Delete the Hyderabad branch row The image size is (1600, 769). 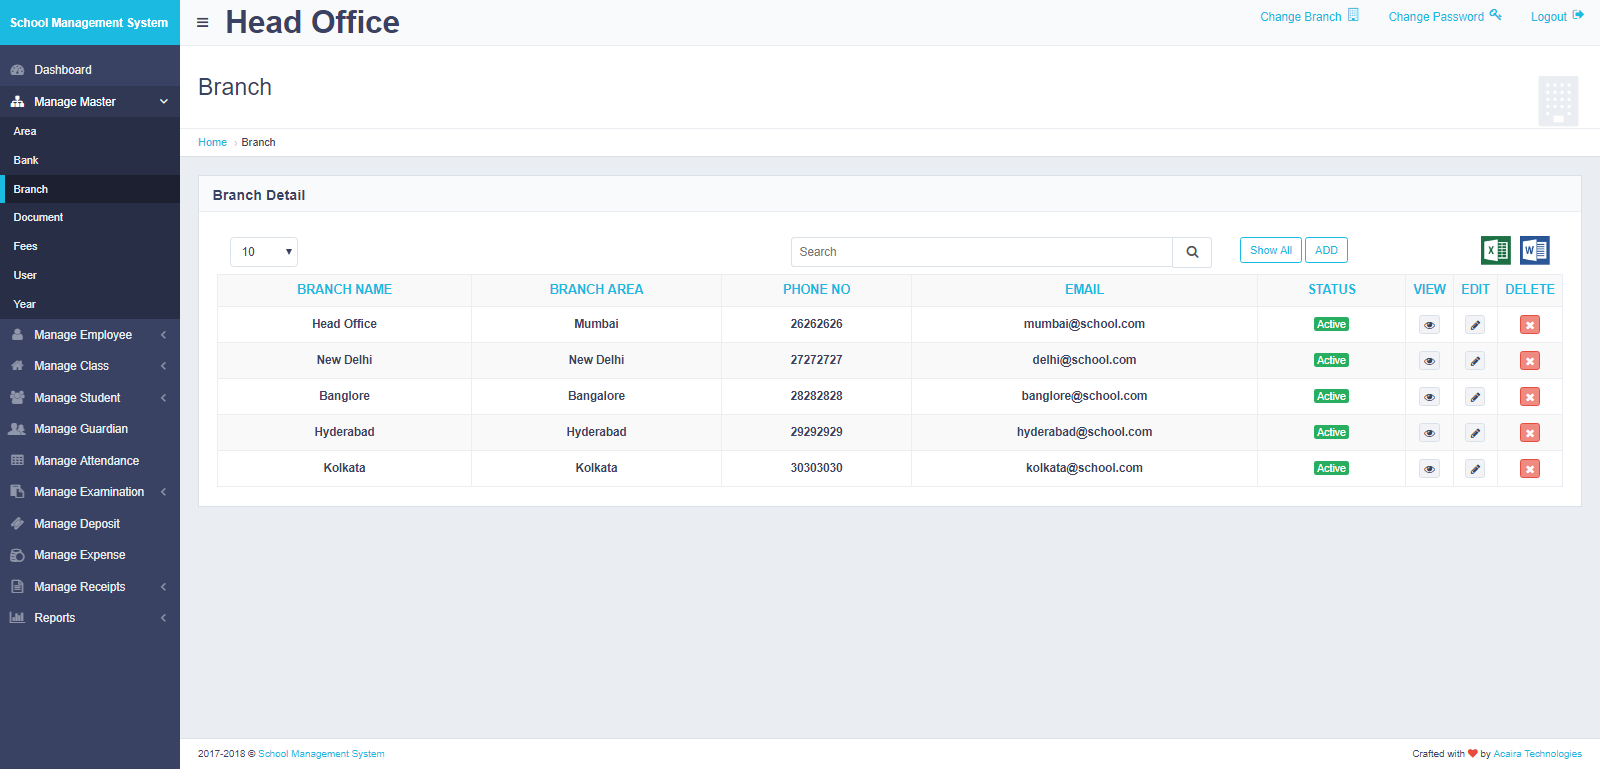(1529, 433)
